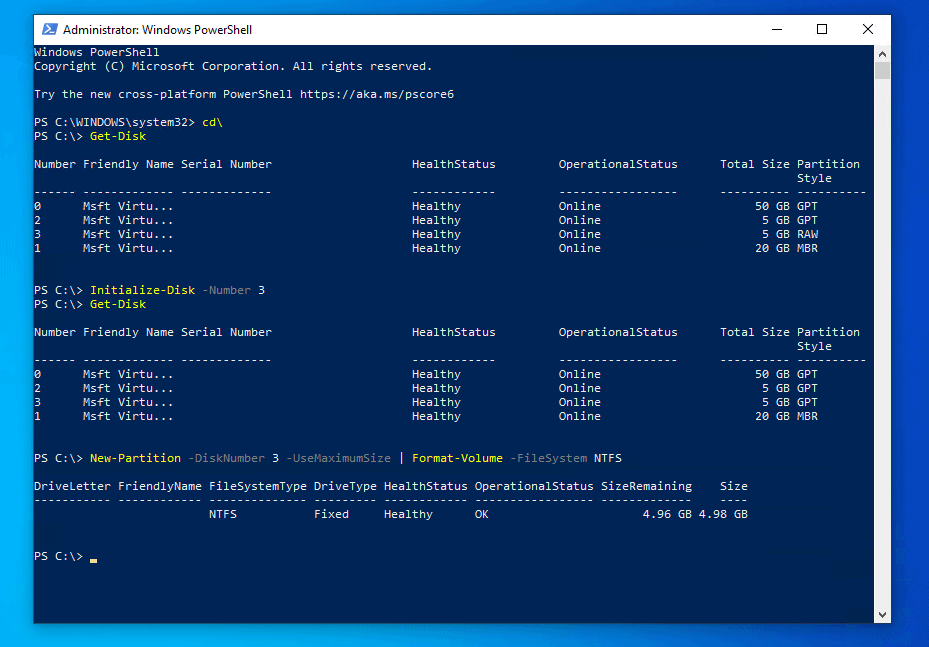Click the OperationalStatus OK value in output
Viewport: 929px width, 647px height.
point(481,513)
